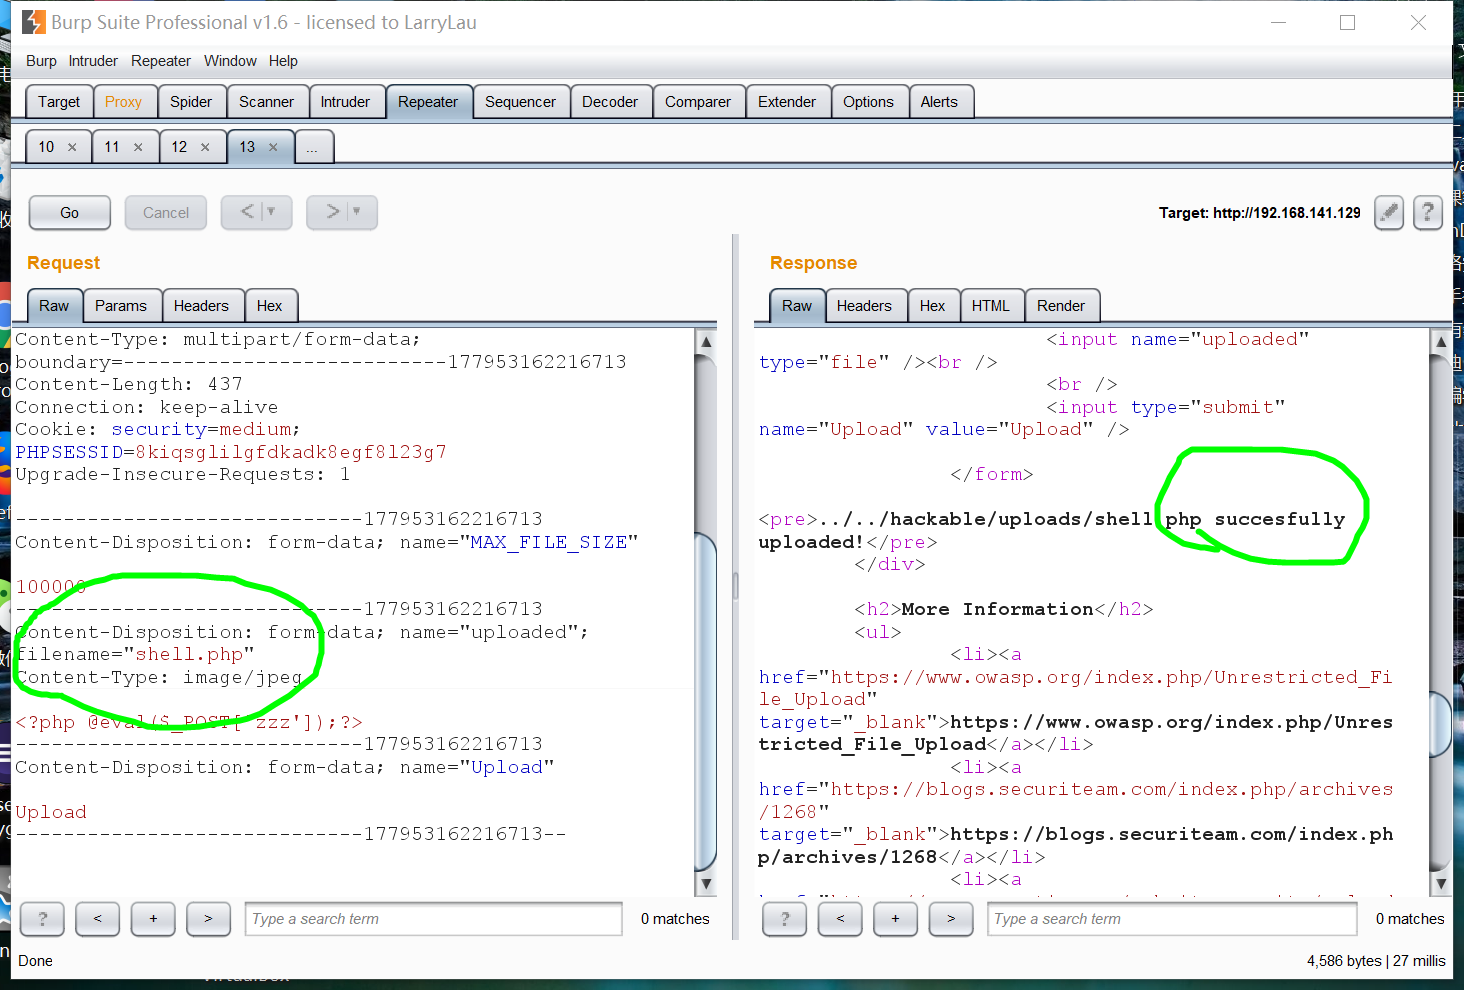Click the Burp Suite logo icon
This screenshot has height=990, width=1464.
pyautogui.click(x=34, y=22)
